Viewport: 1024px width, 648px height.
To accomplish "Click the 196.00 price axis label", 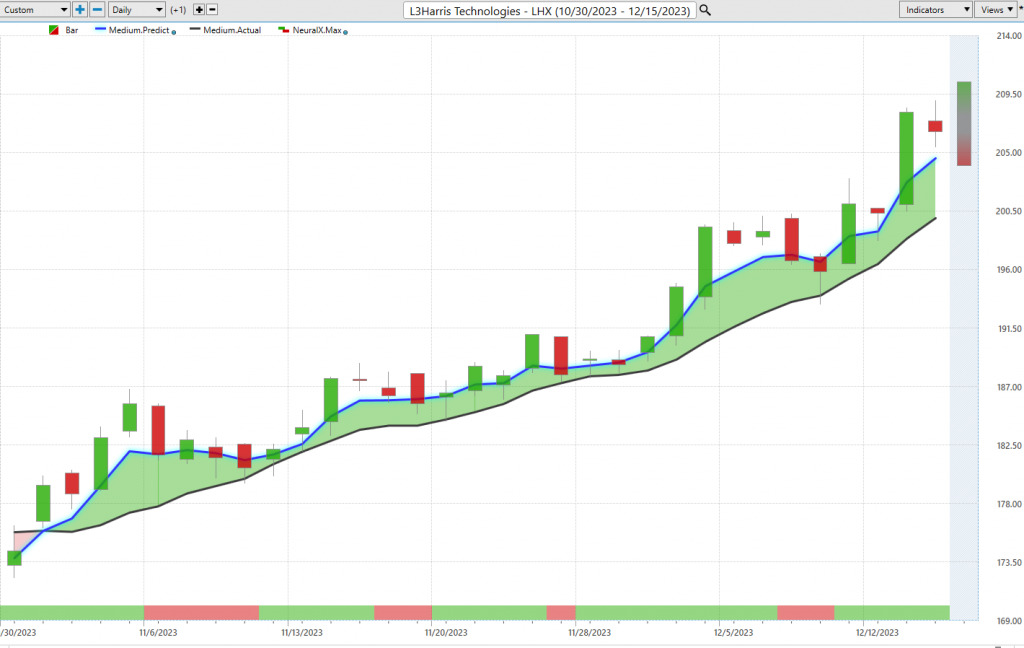I will [x=1009, y=269].
